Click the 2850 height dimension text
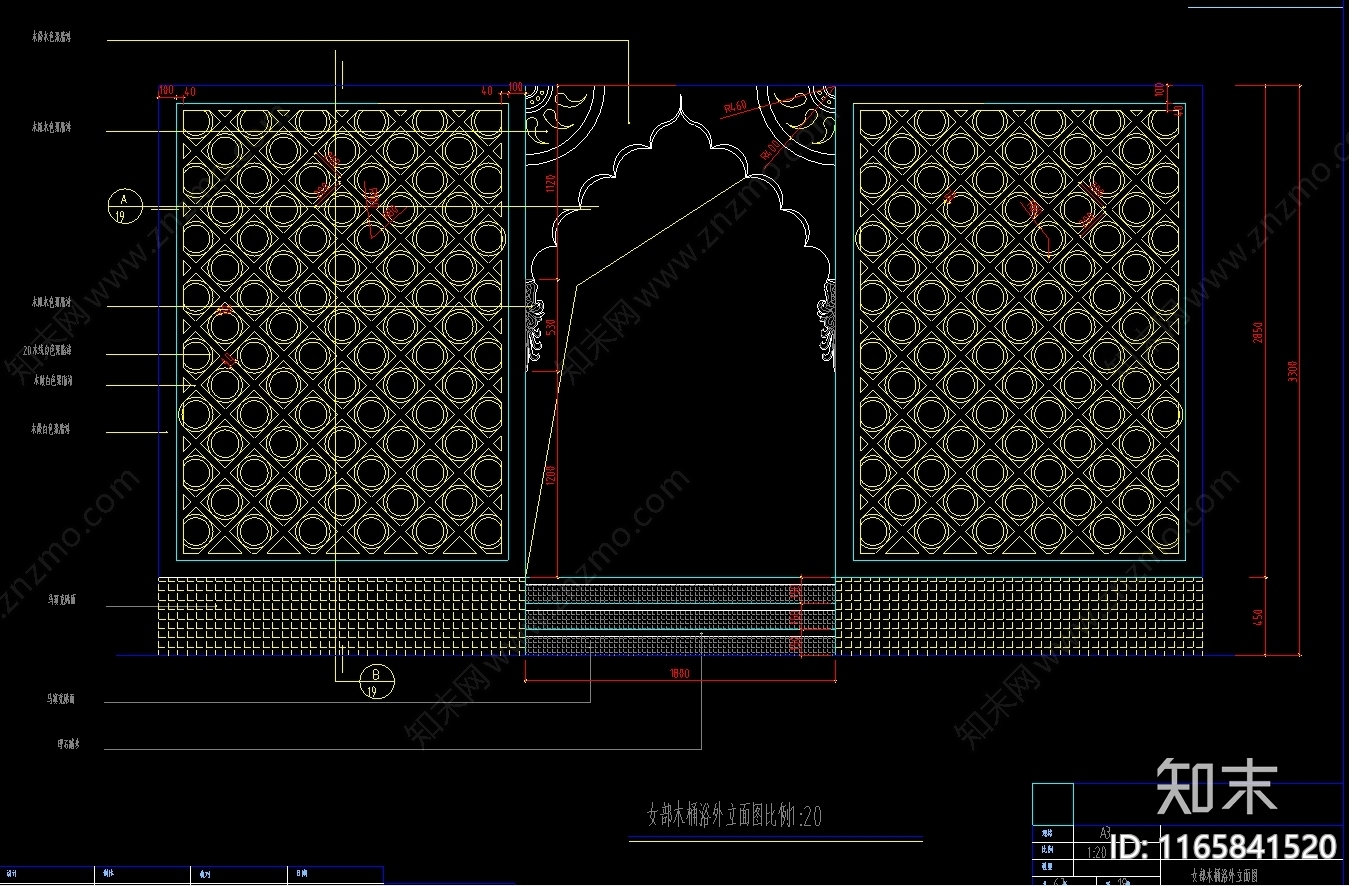The height and width of the screenshot is (886, 1349). click(x=1258, y=332)
